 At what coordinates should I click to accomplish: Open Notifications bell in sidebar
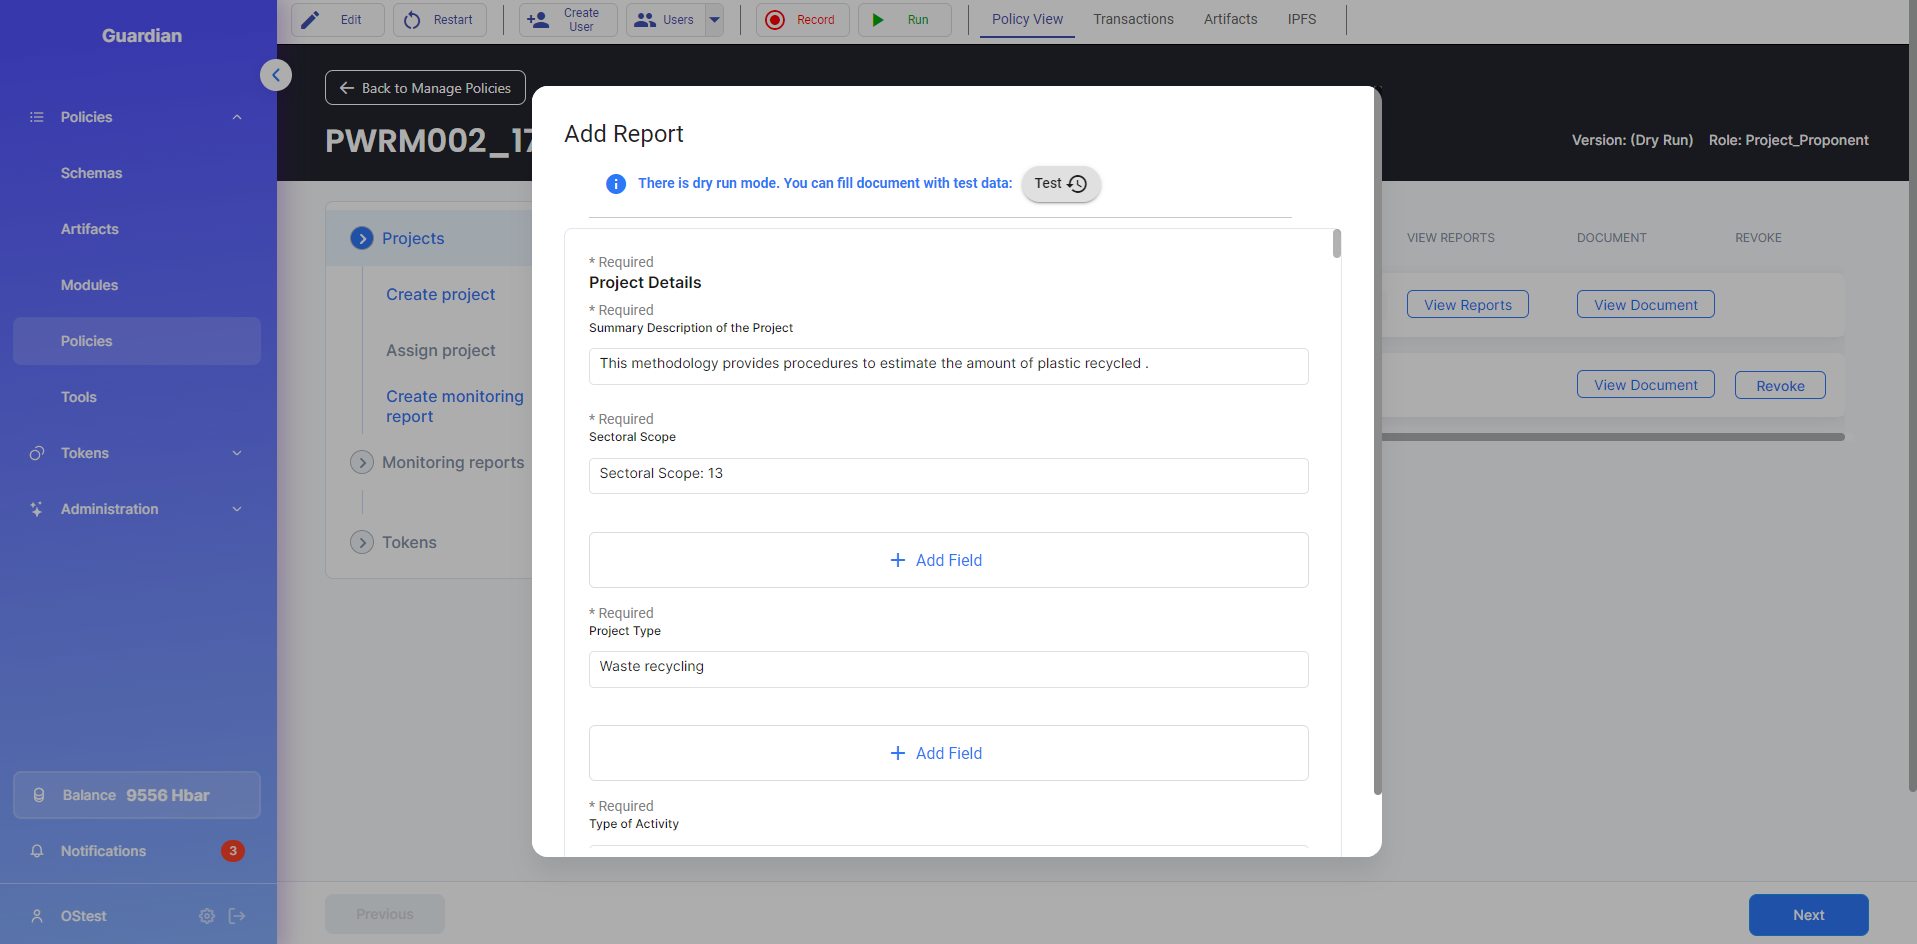[37, 851]
